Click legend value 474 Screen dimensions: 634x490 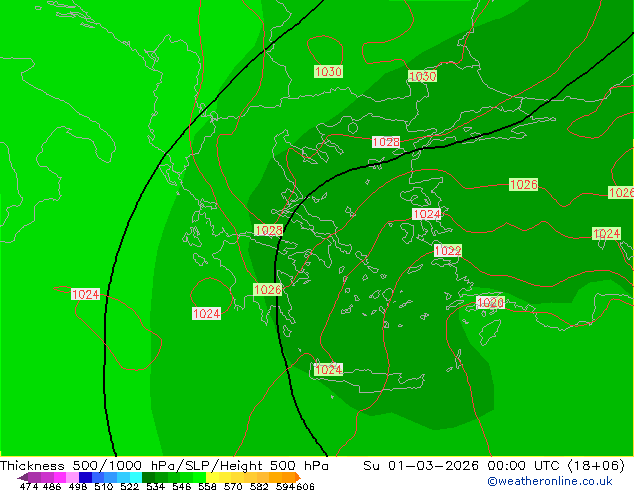click(29, 486)
